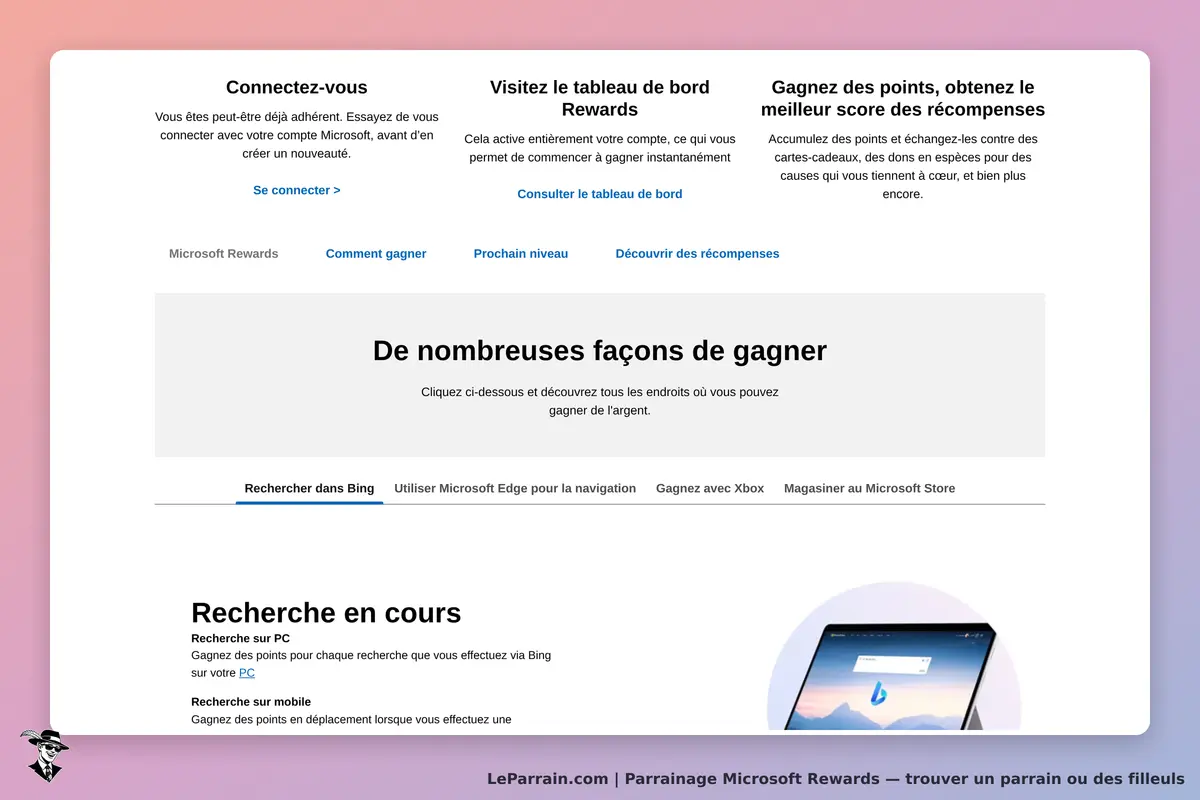Click the tablet Bing illustration image
Screen dimensions: 1200x800
click(x=893, y=657)
